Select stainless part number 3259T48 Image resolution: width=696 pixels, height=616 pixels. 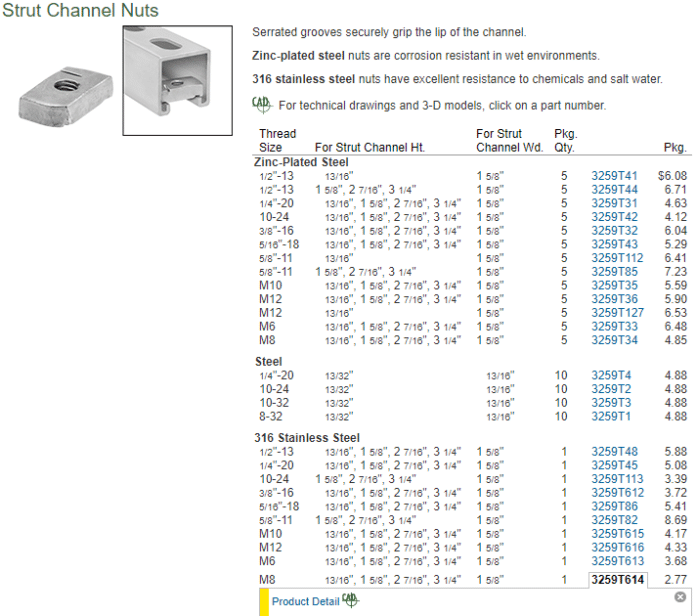click(x=614, y=452)
